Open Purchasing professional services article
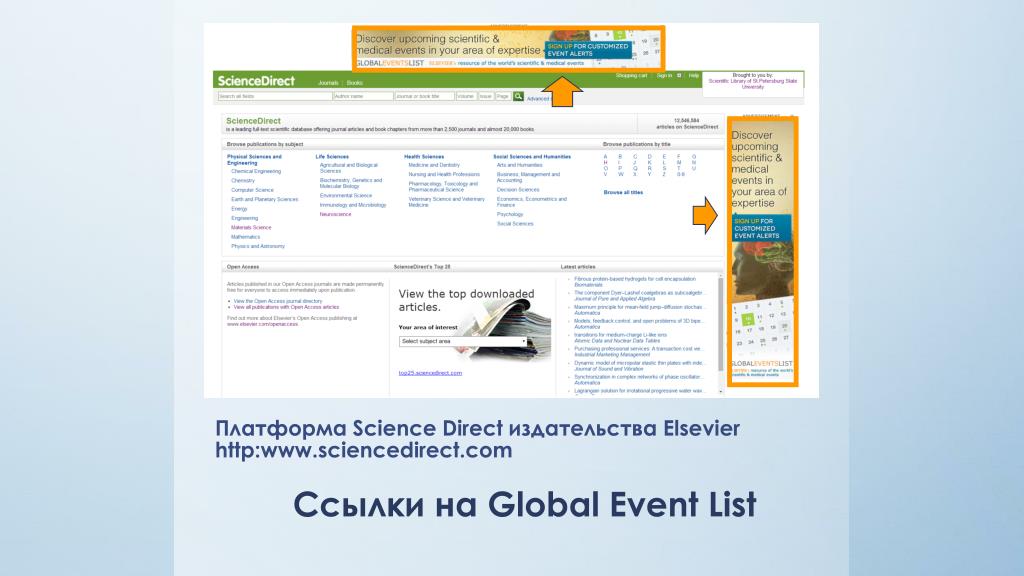 [637, 349]
